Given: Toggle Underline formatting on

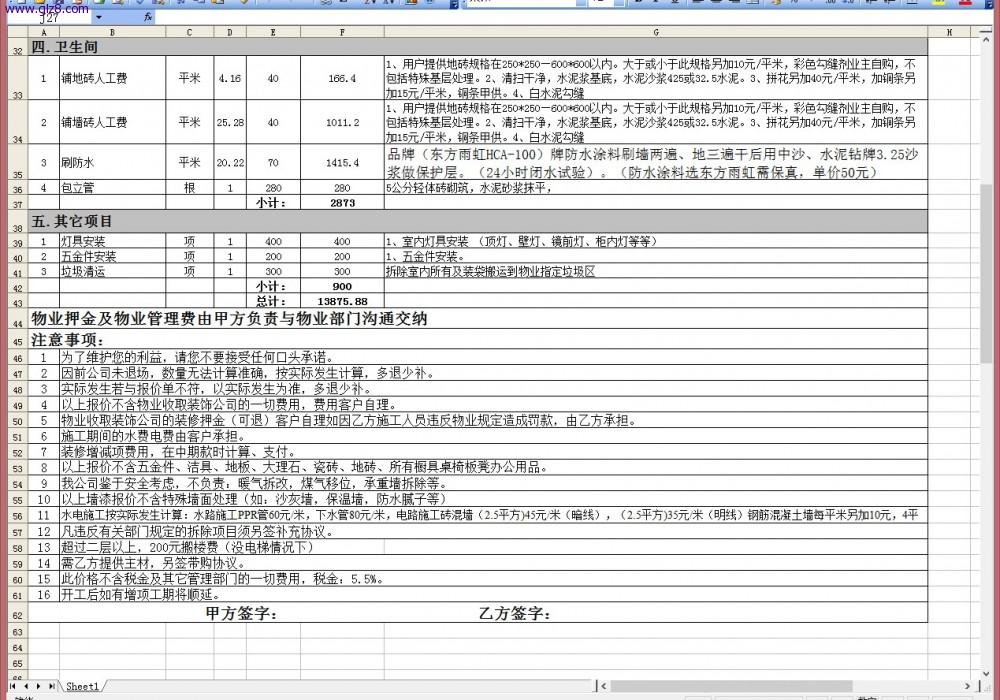Looking at the screenshot, I should [675, 3].
